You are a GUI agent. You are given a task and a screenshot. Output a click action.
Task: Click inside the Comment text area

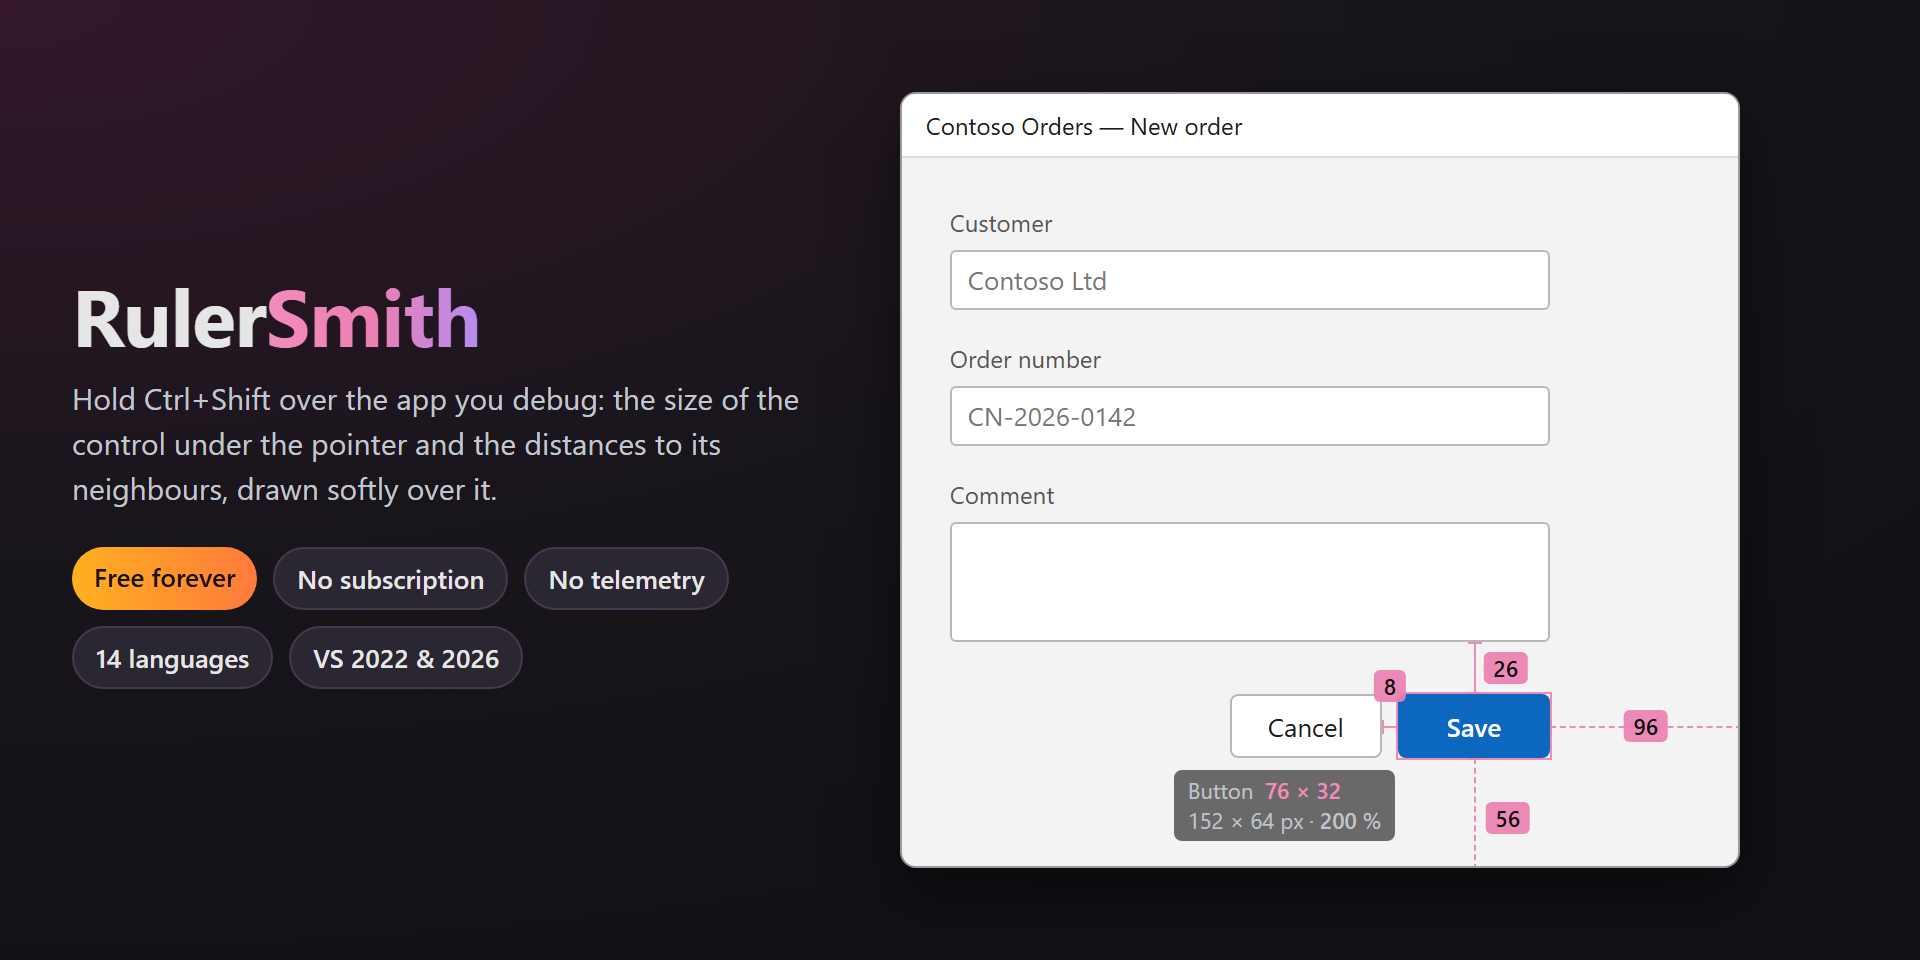(1250, 582)
